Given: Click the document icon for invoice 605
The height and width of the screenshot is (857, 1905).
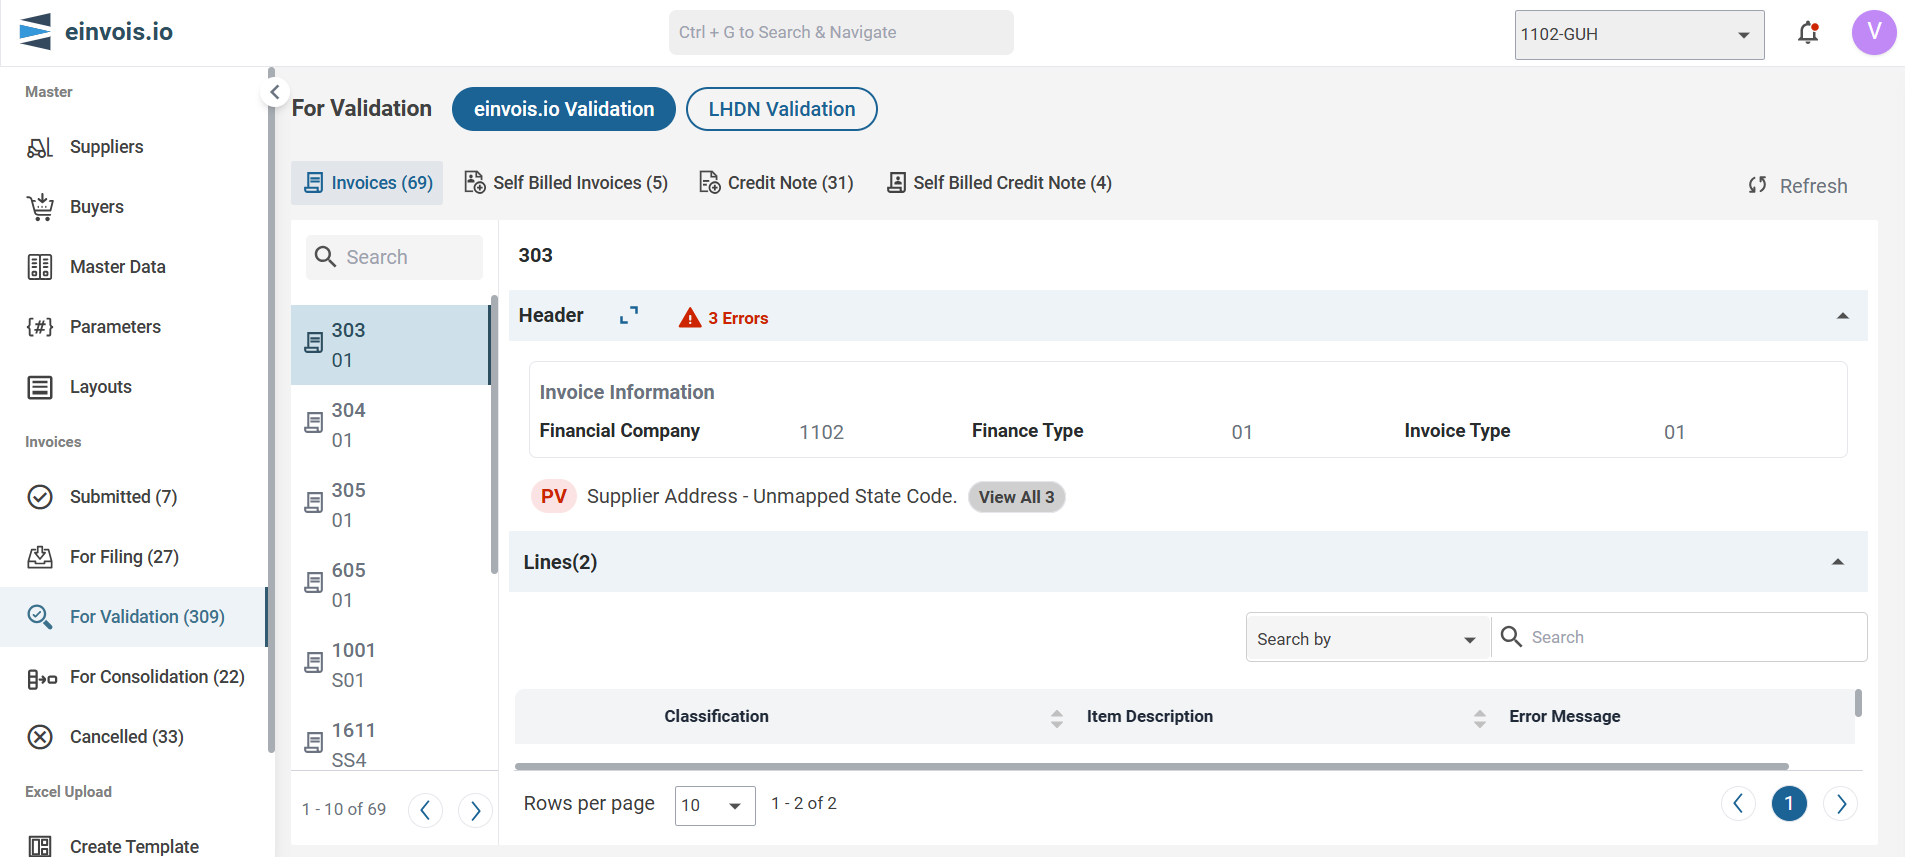Looking at the screenshot, I should coord(314,583).
